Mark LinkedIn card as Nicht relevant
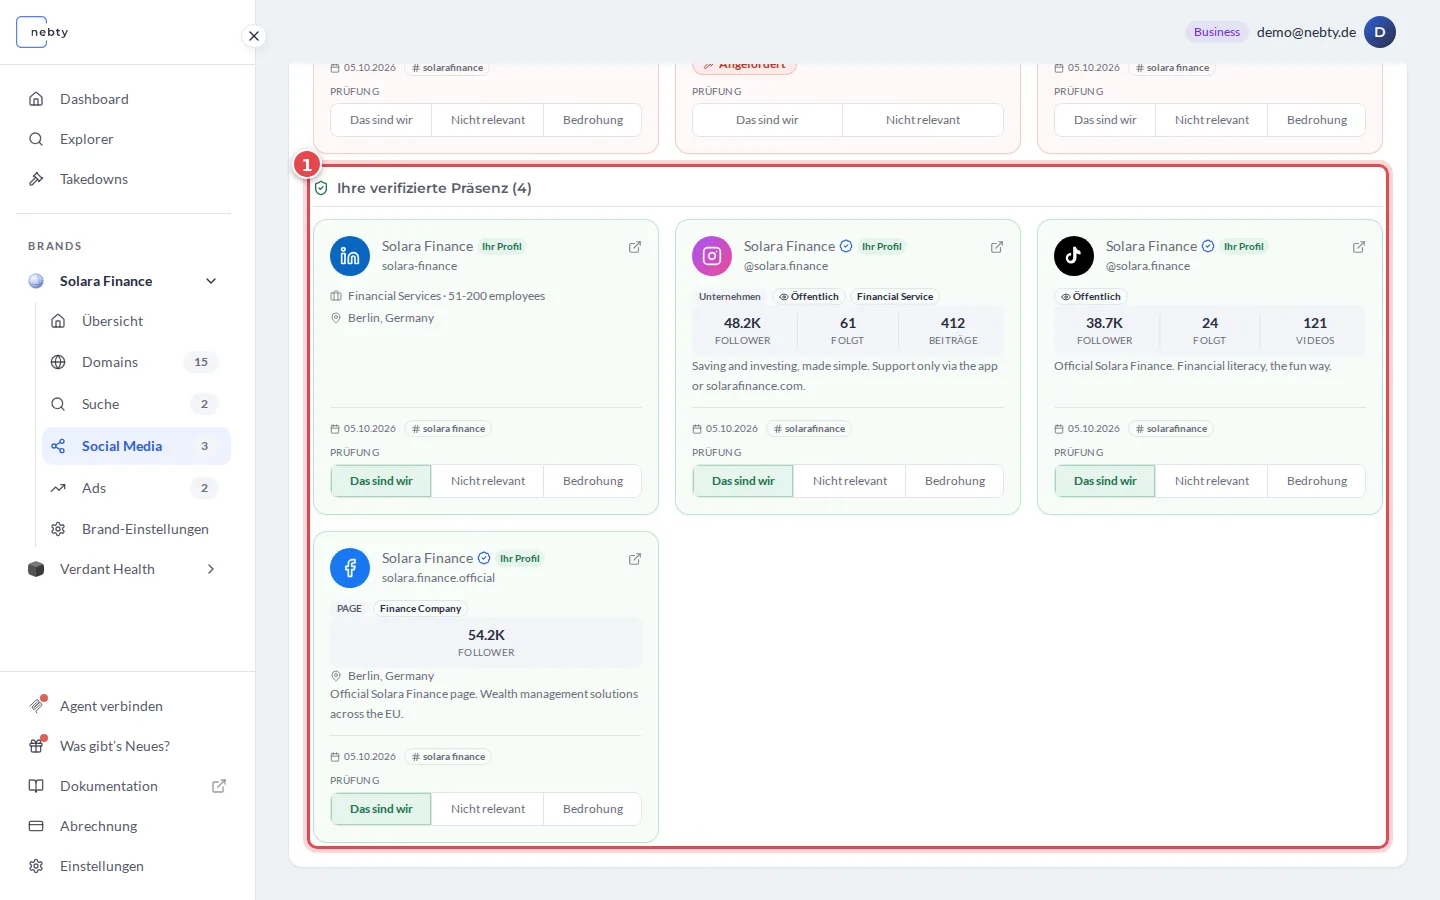Viewport: 1440px width, 900px height. coord(488,481)
